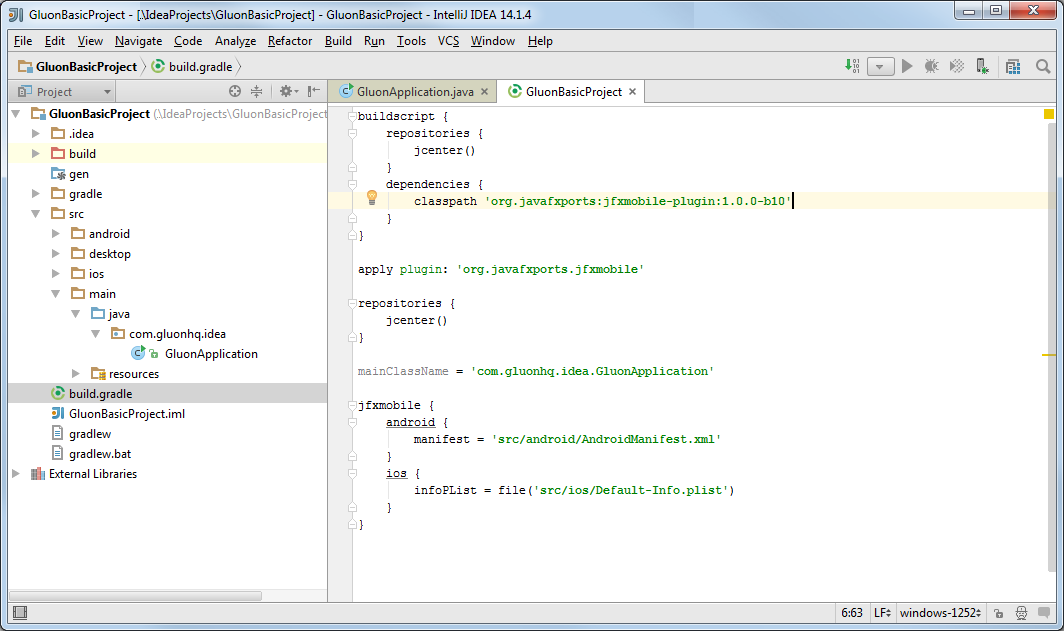This screenshot has height=631, width=1064.
Task: Close the GluonApplication.java tab
Action: click(x=484, y=92)
